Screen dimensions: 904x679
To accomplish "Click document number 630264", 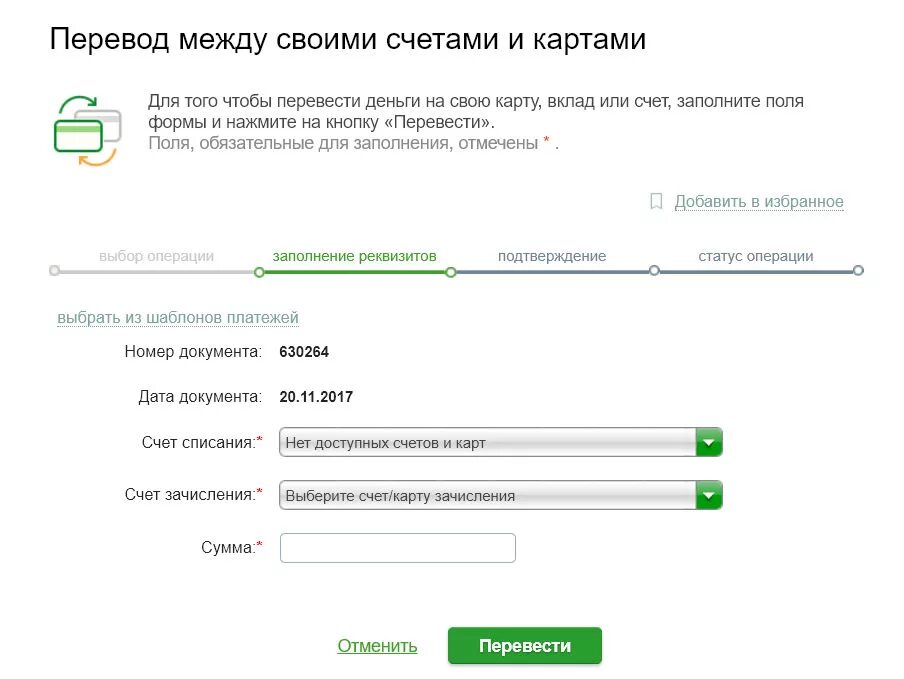I will tap(304, 352).
